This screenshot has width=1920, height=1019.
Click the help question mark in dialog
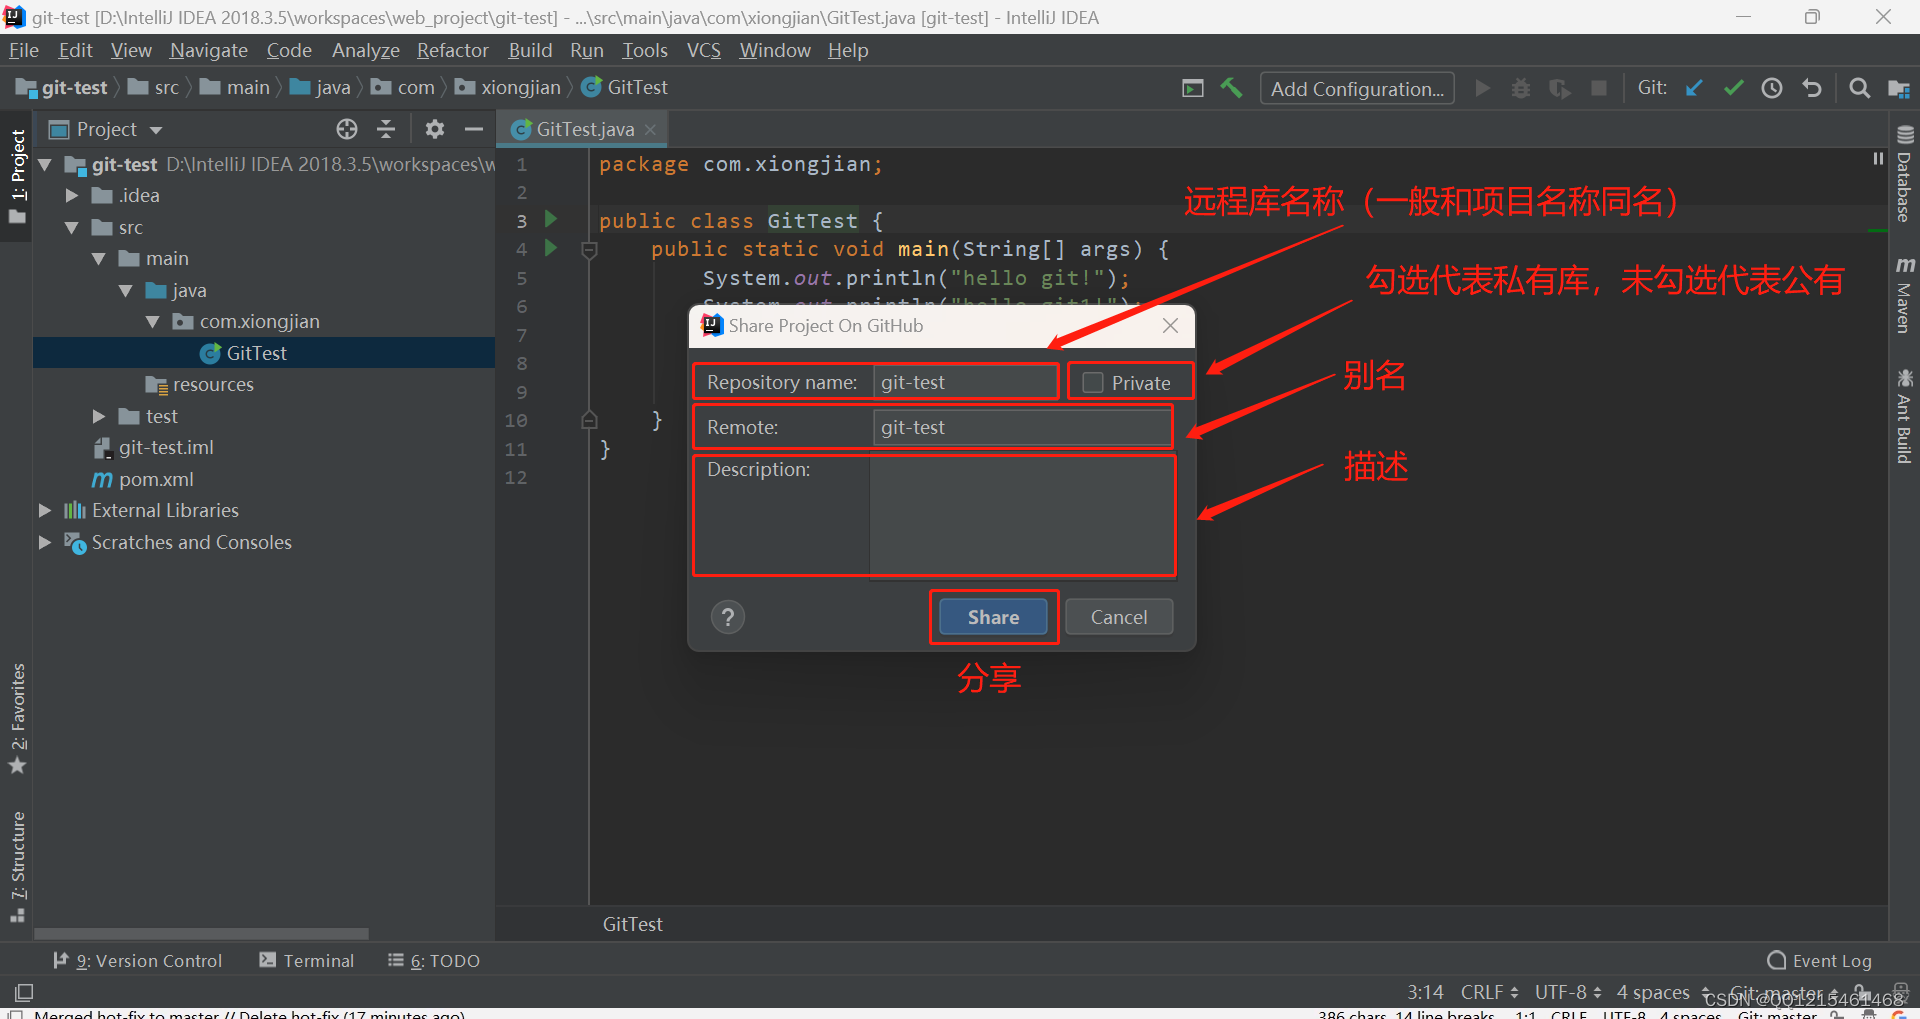pos(728,617)
